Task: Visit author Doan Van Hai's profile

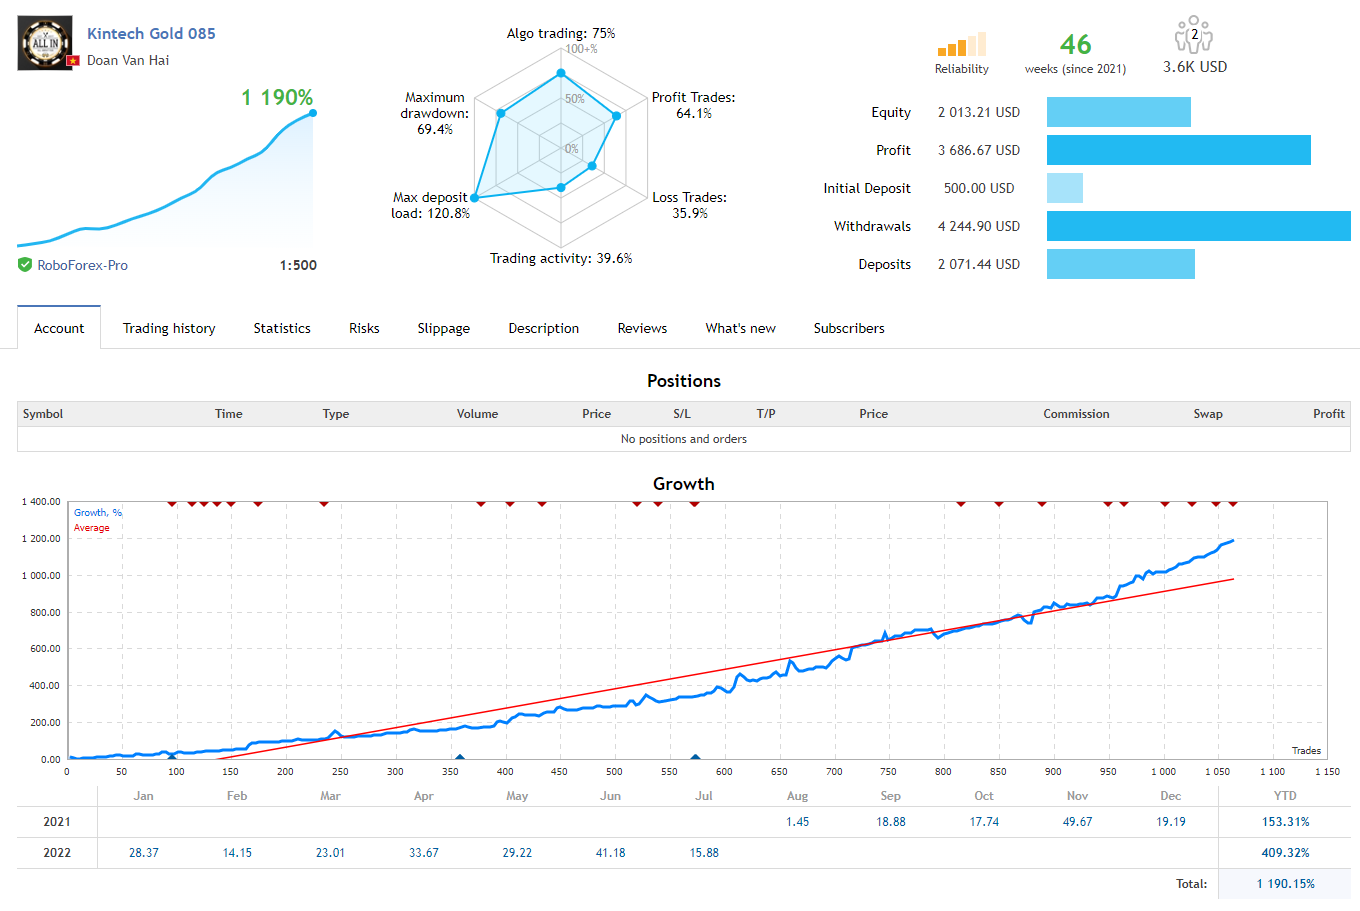Action: coord(128,60)
